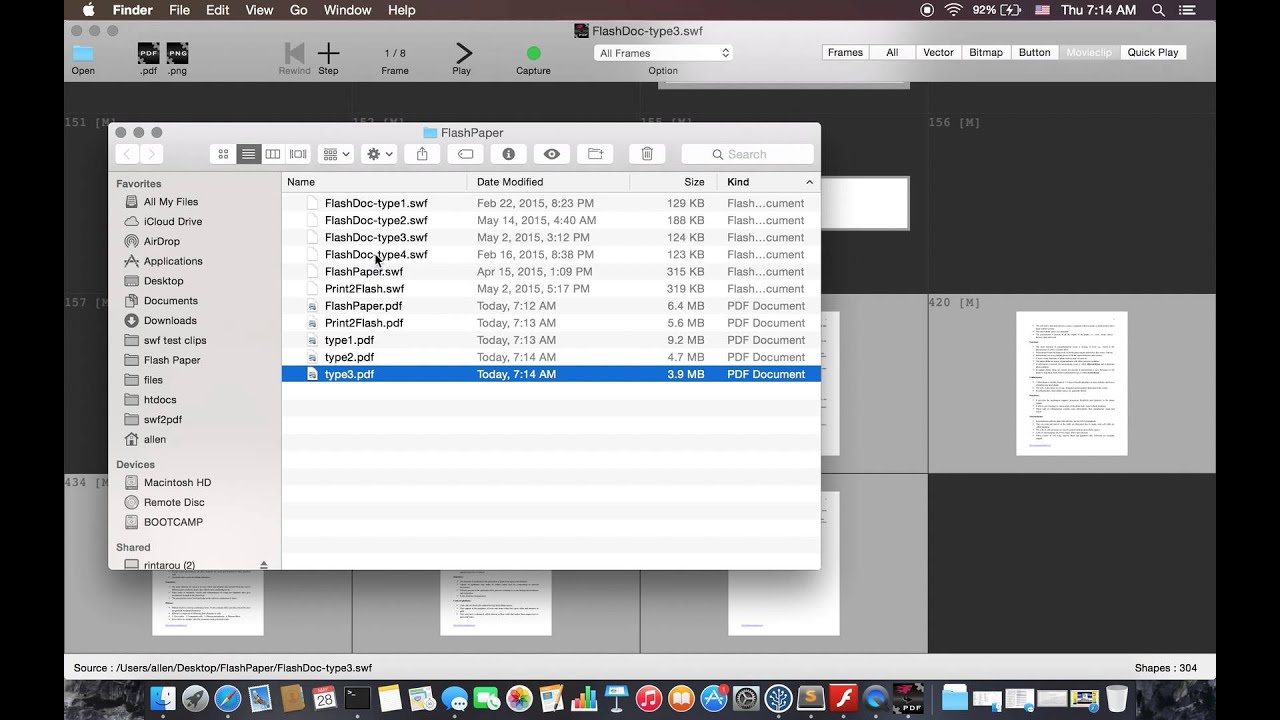Image resolution: width=1280 pixels, height=720 pixels.
Task: Open Terminal from the Dock
Action: [x=357, y=698]
